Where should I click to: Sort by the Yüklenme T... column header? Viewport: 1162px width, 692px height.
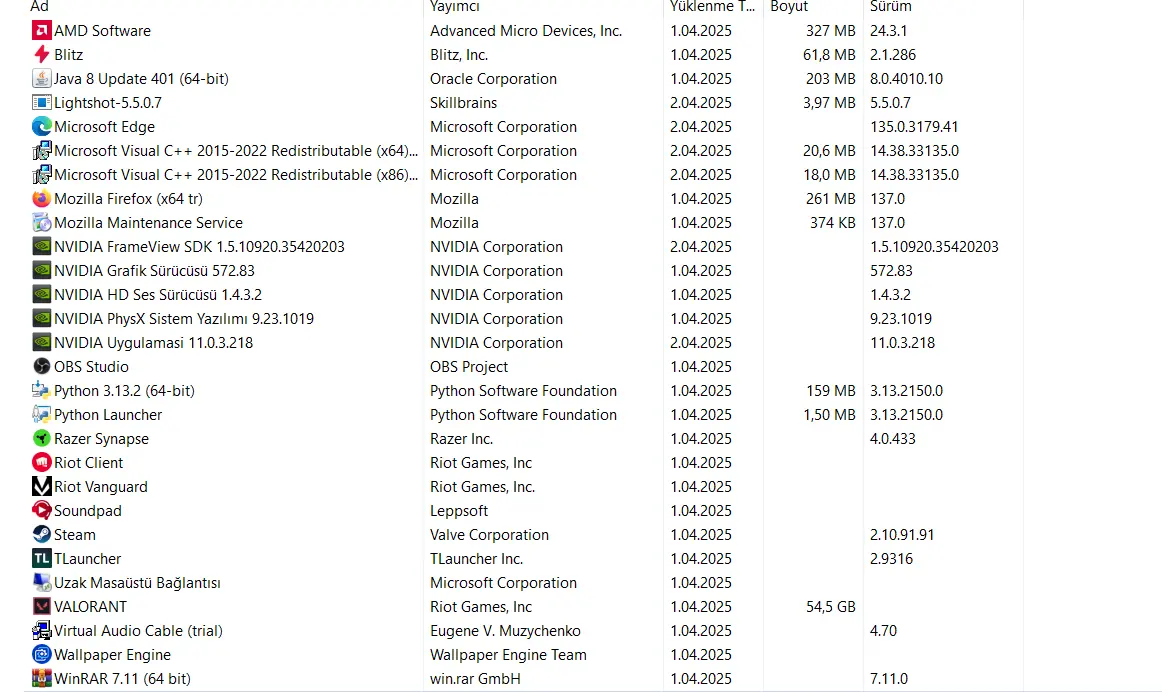(x=713, y=7)
